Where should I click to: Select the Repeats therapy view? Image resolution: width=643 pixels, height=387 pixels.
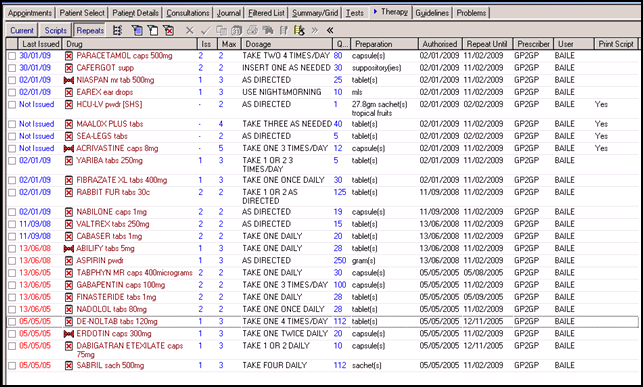(x=90, y=31)
